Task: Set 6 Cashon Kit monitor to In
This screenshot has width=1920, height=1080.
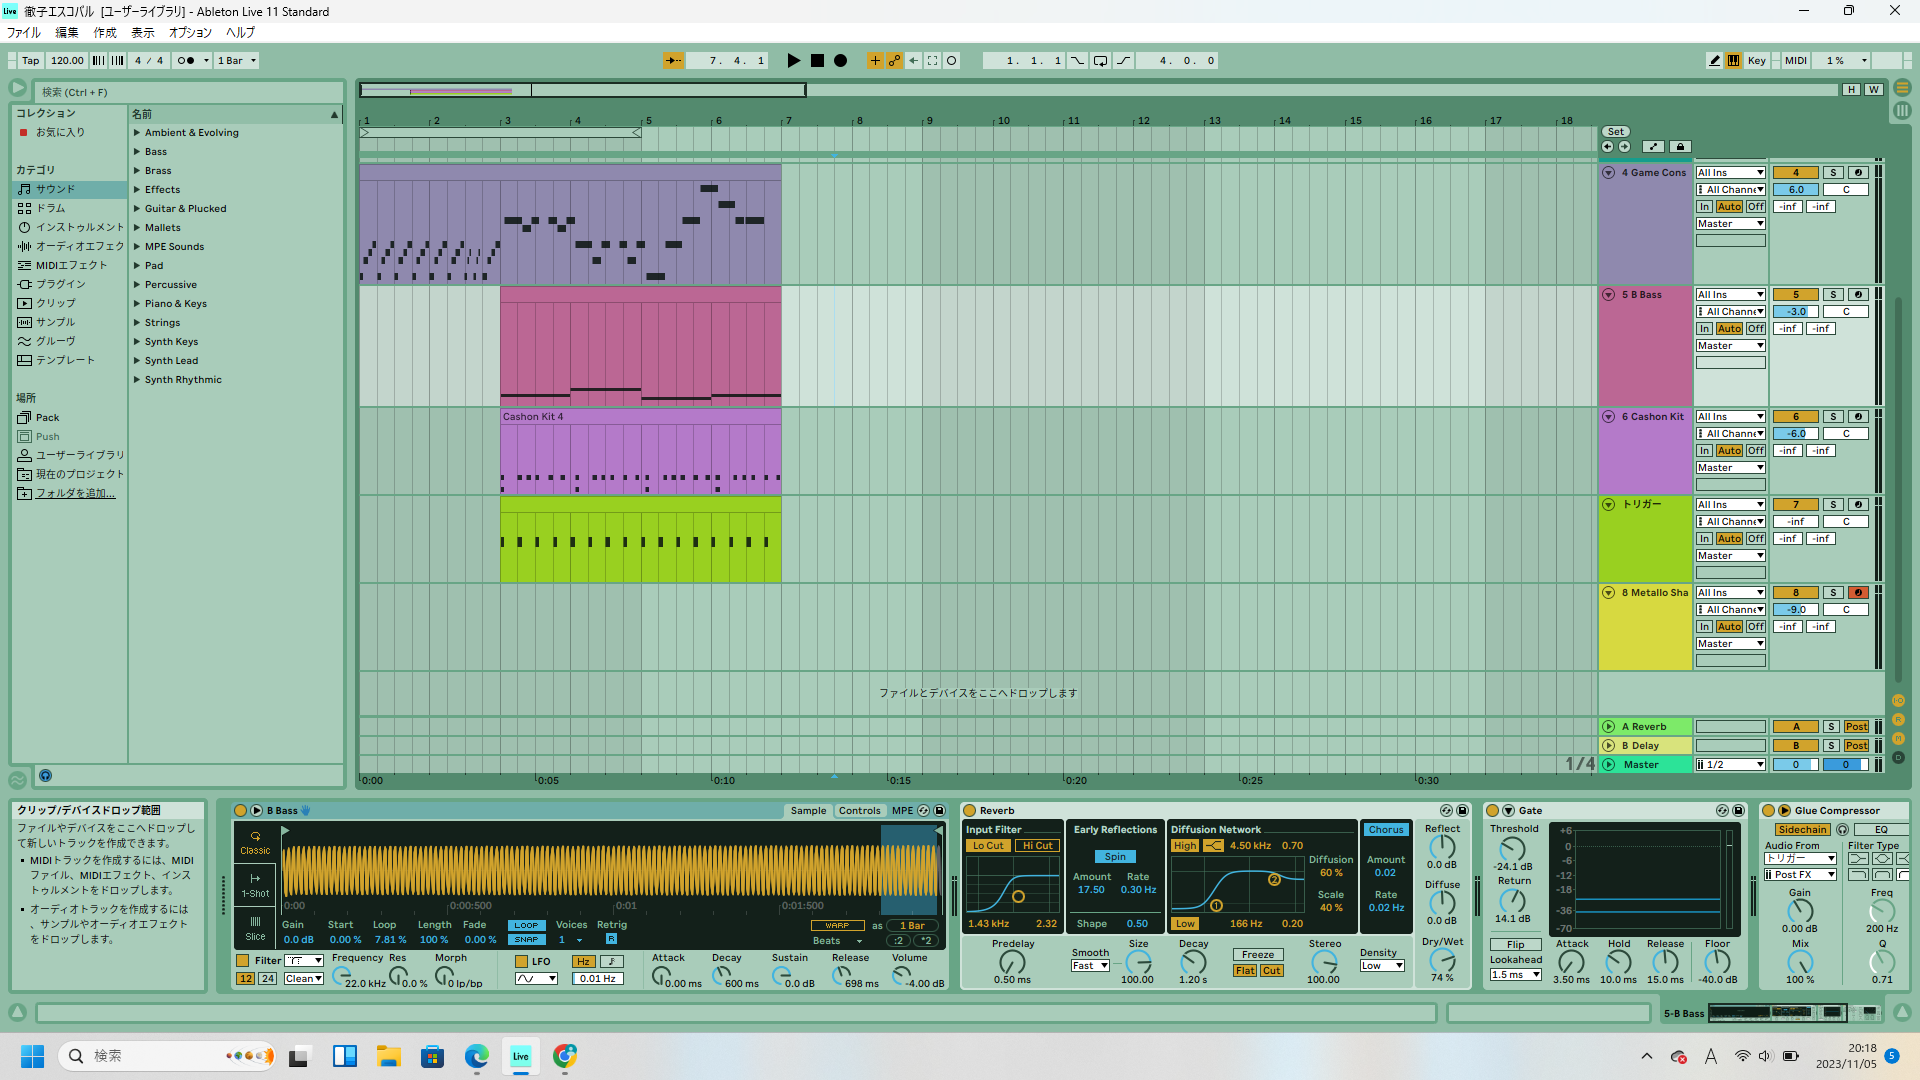Action: point(1705,451)
